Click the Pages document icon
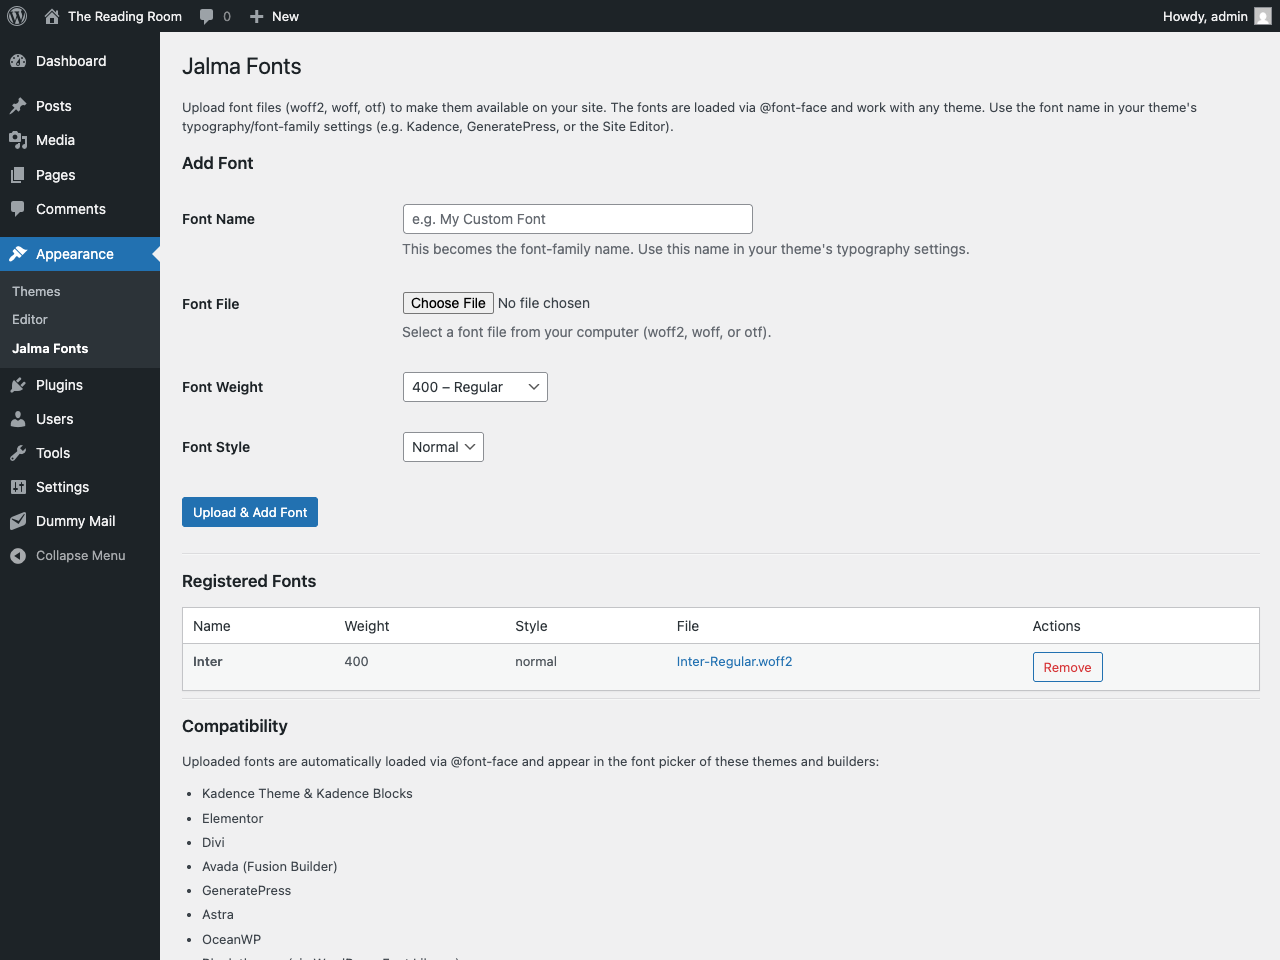This screenshot has height=960, width=1280. coord(18,175)
